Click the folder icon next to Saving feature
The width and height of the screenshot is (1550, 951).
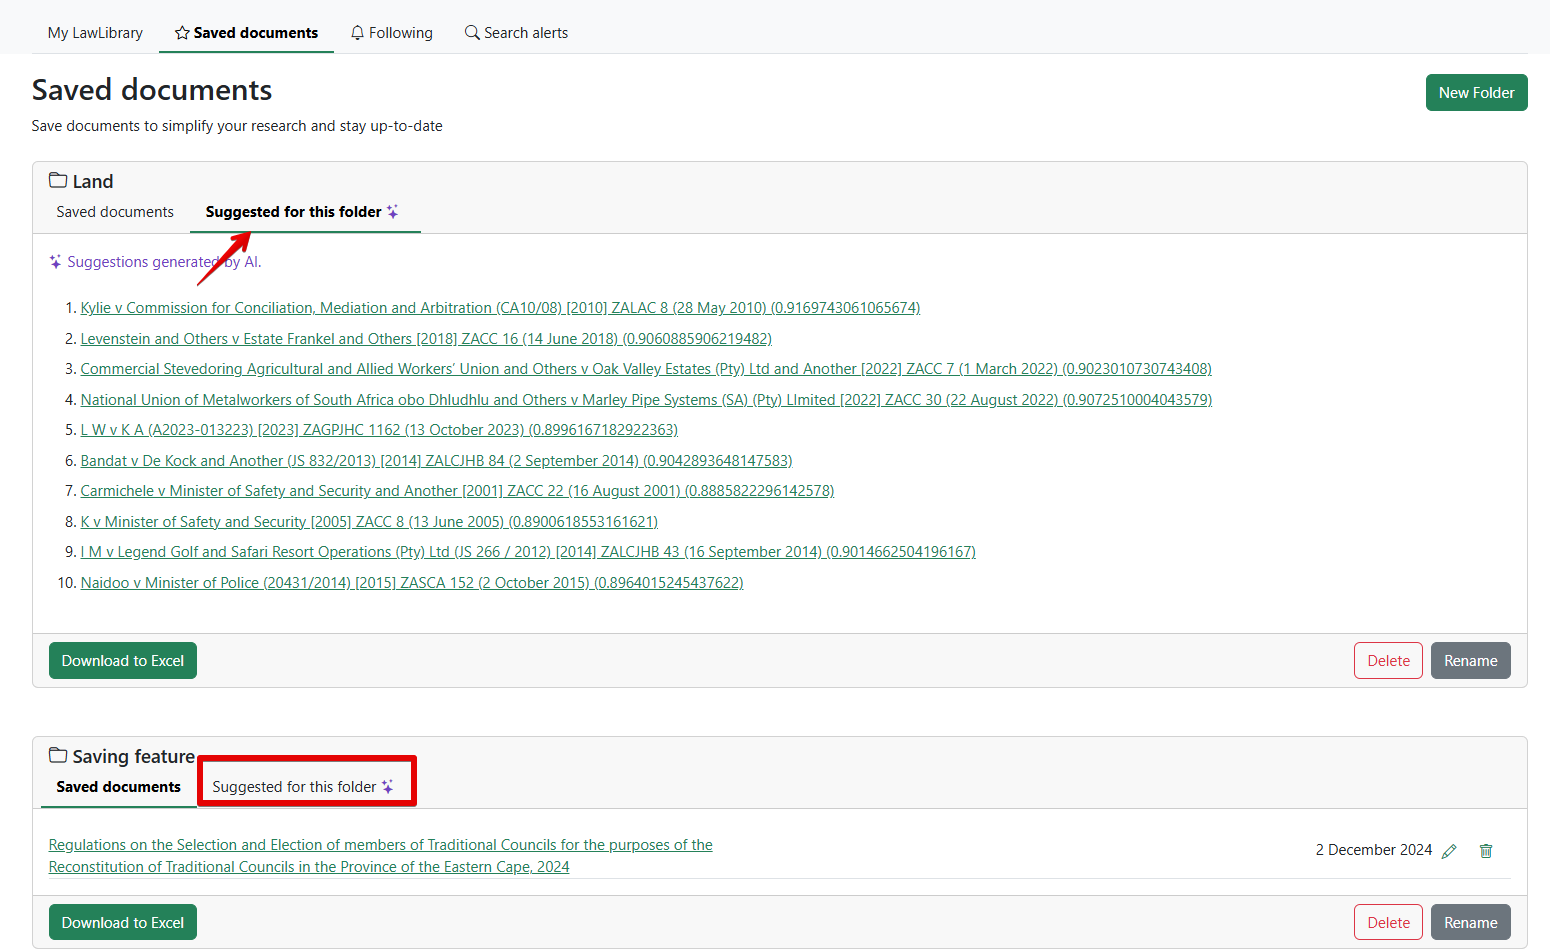point(58,756)
